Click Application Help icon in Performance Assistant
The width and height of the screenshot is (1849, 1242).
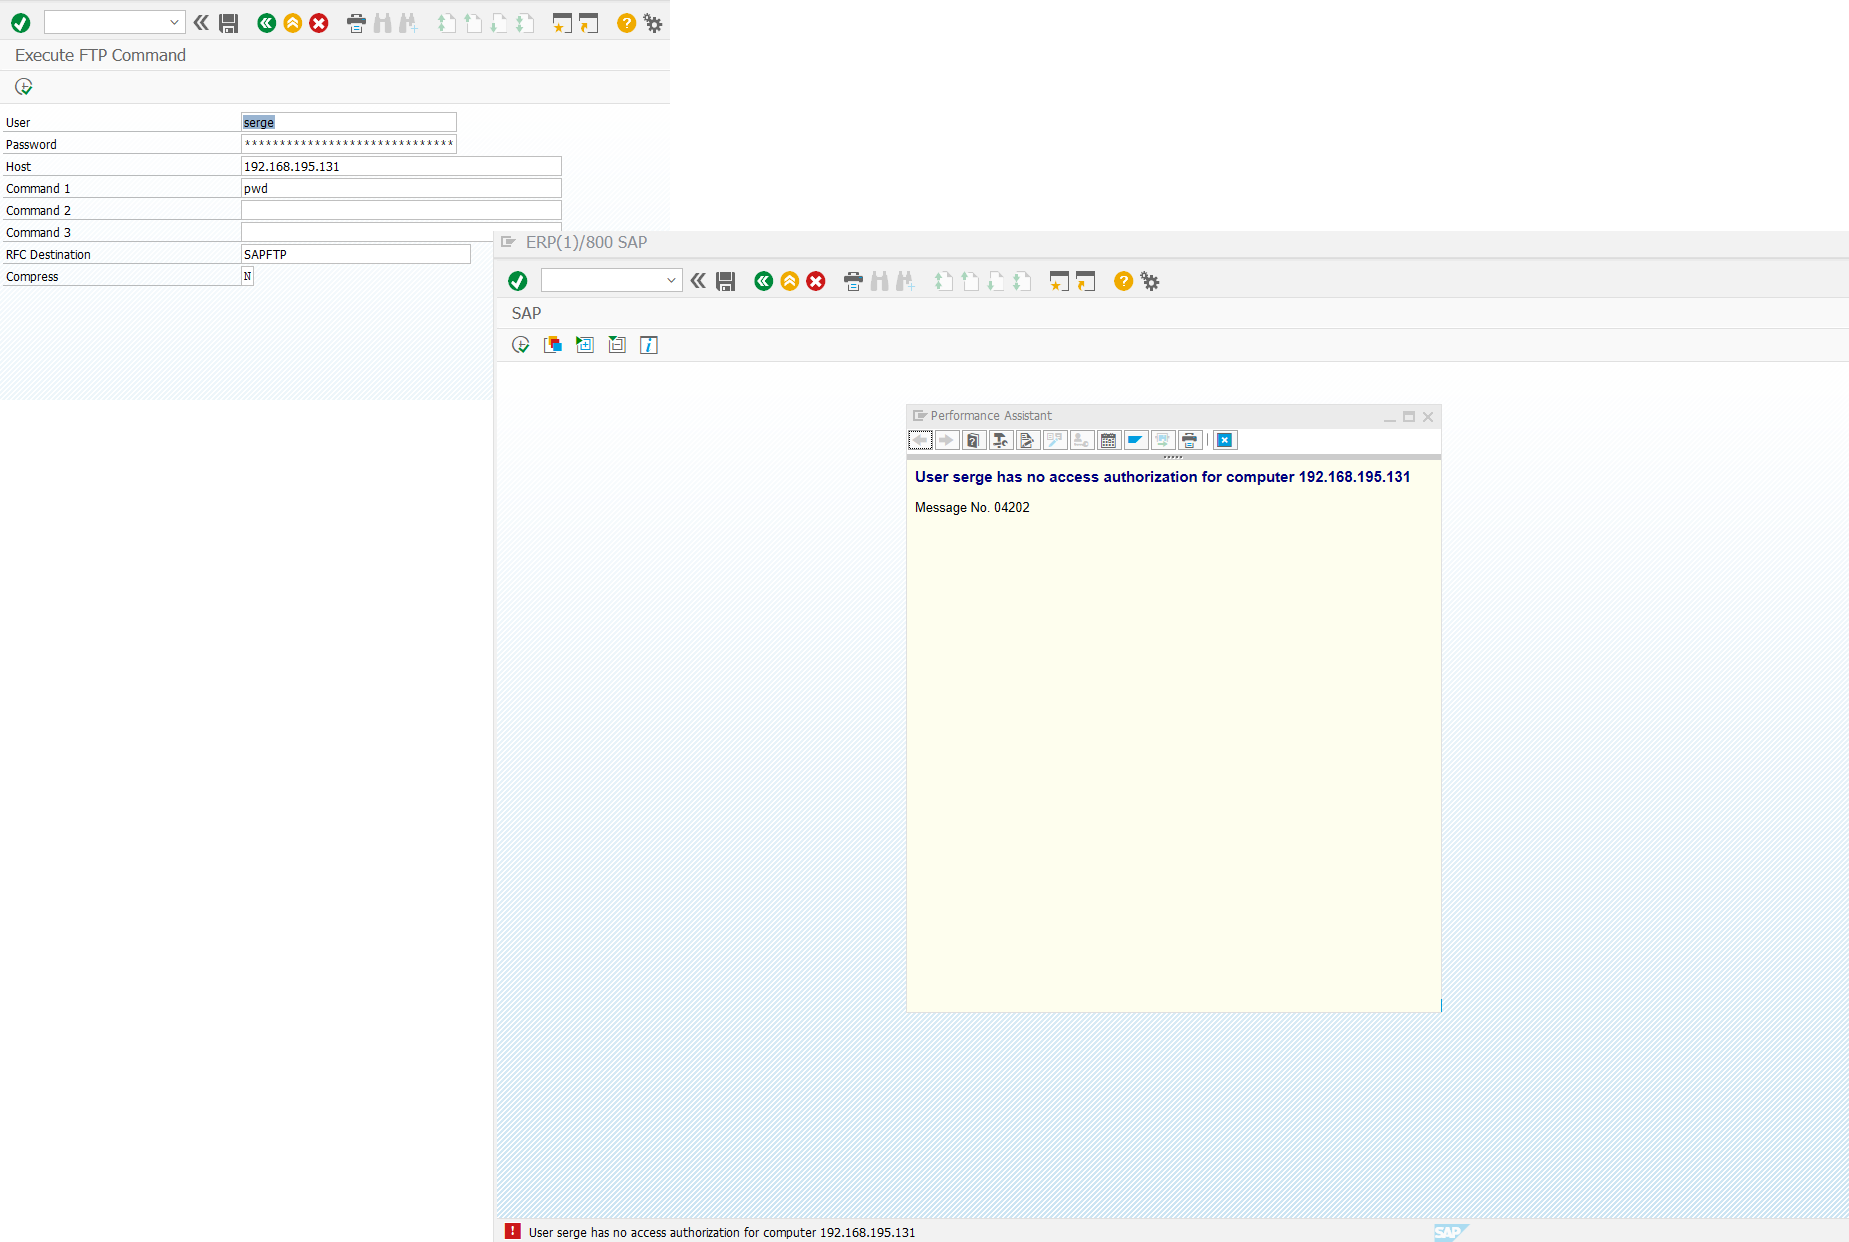click(x=973, y=440)
